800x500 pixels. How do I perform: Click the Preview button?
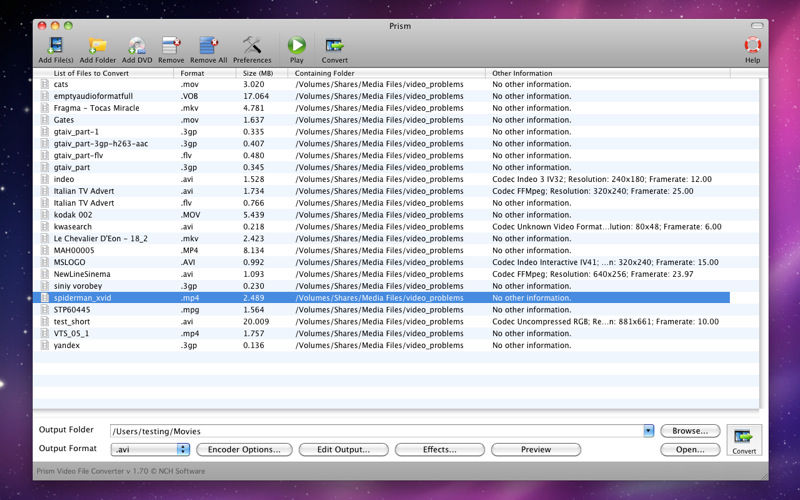point(536,449)
